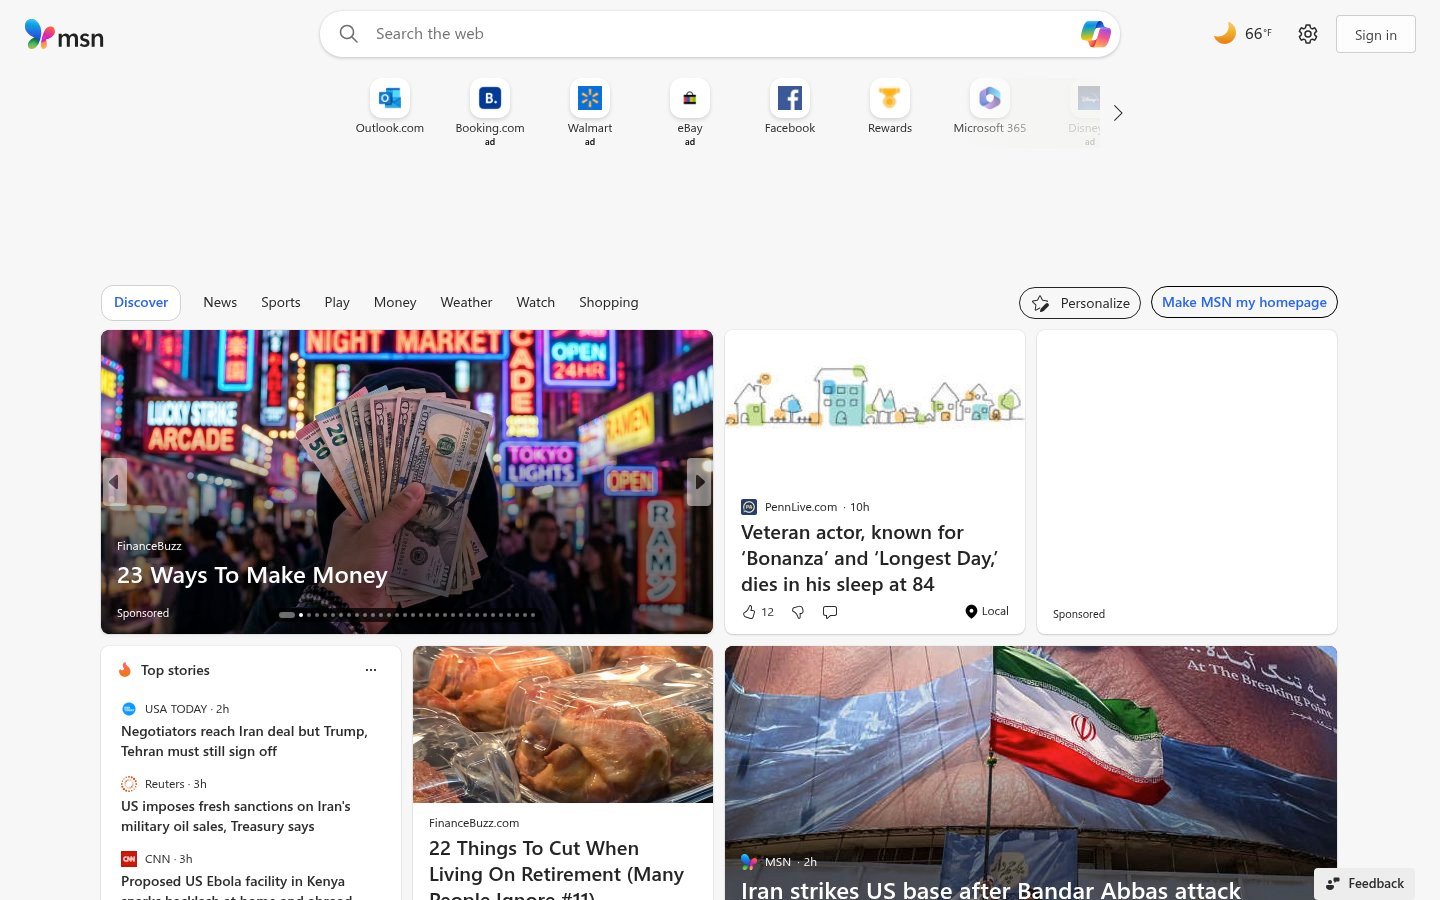Show more shortcuts with the right chevron
Image resolution: width=1440 pixels, height=900 pixels.
click(x=1118, y=113)
